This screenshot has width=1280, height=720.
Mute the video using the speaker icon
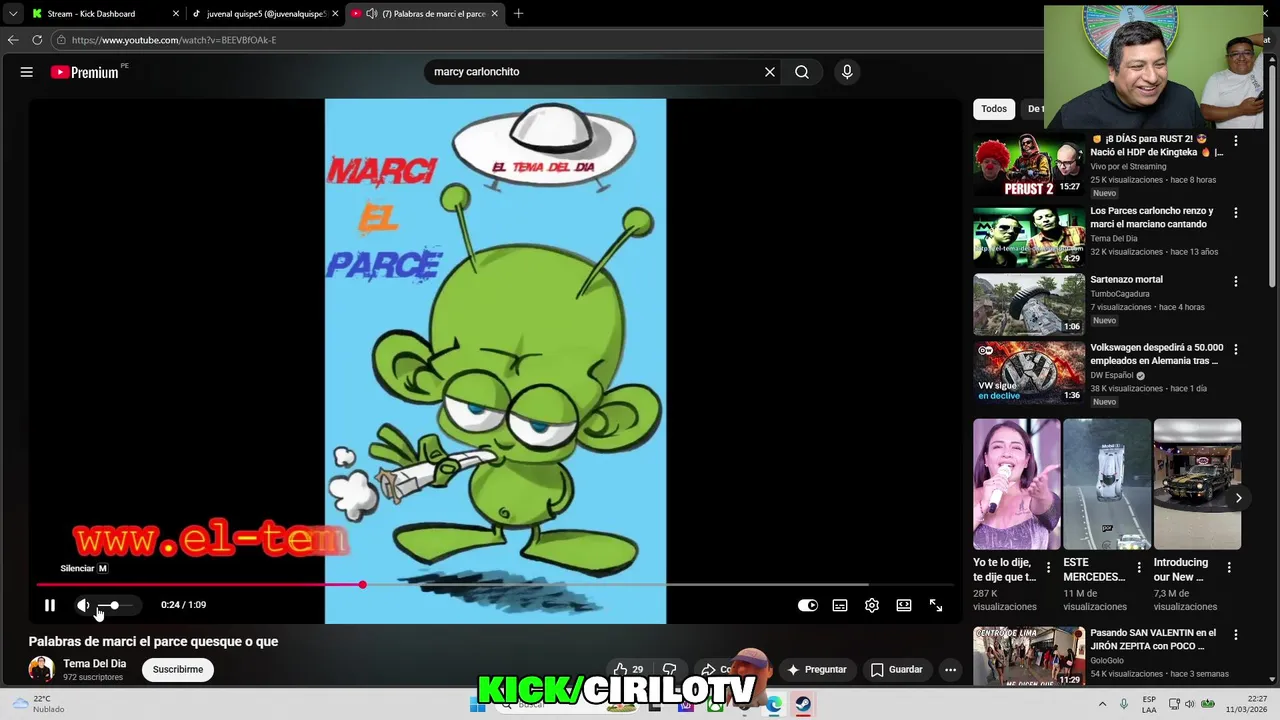[83, 605]
